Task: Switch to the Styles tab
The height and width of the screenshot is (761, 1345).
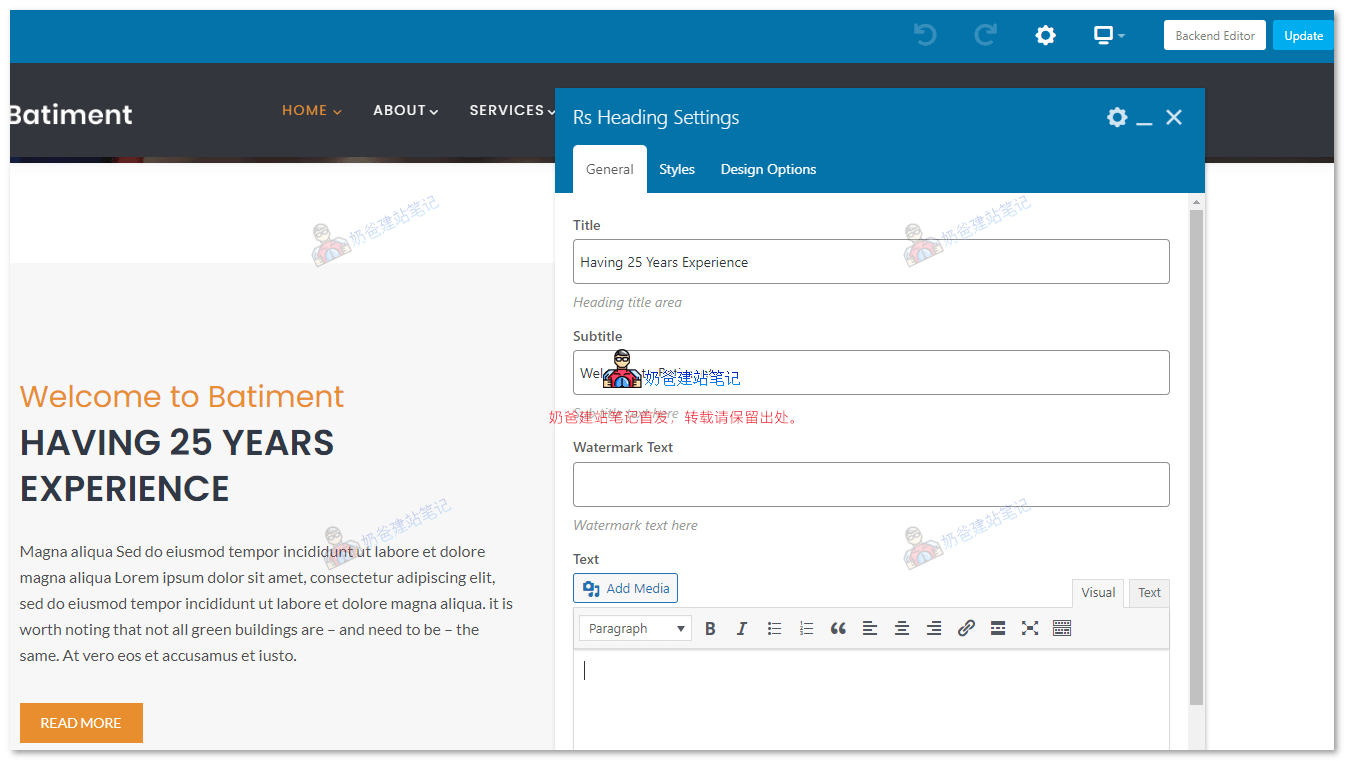Action: point(676,170)
